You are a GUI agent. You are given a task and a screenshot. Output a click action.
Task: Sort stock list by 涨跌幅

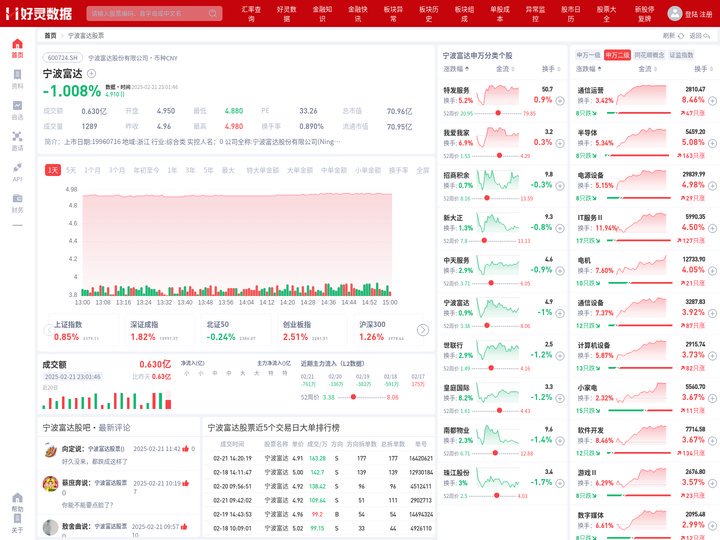[456, 69]
